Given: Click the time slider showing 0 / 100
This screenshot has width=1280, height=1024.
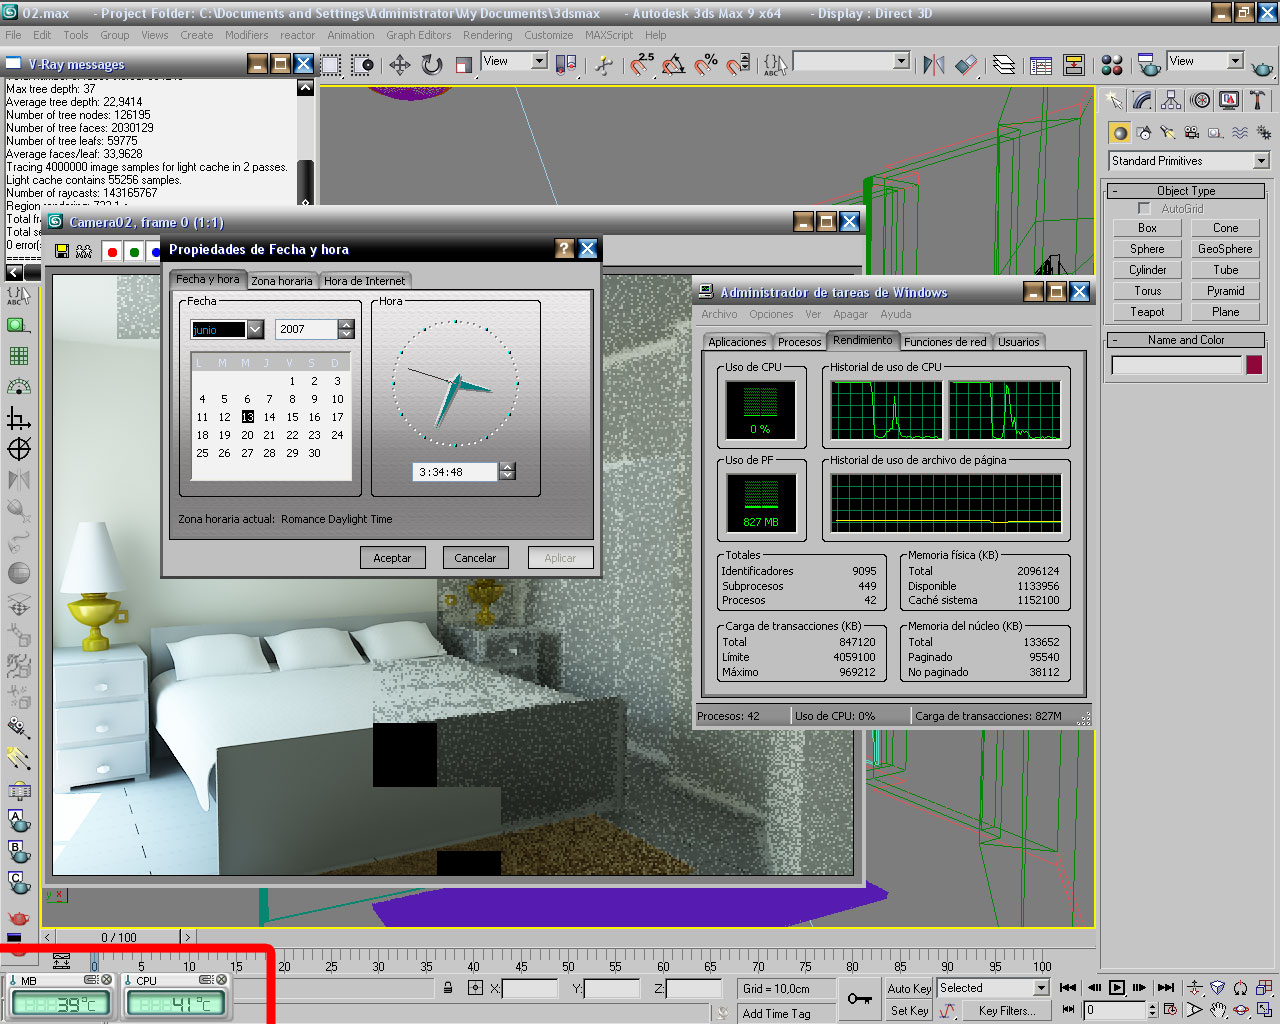Looking at the screenshot, I should (x=118, y=937).
